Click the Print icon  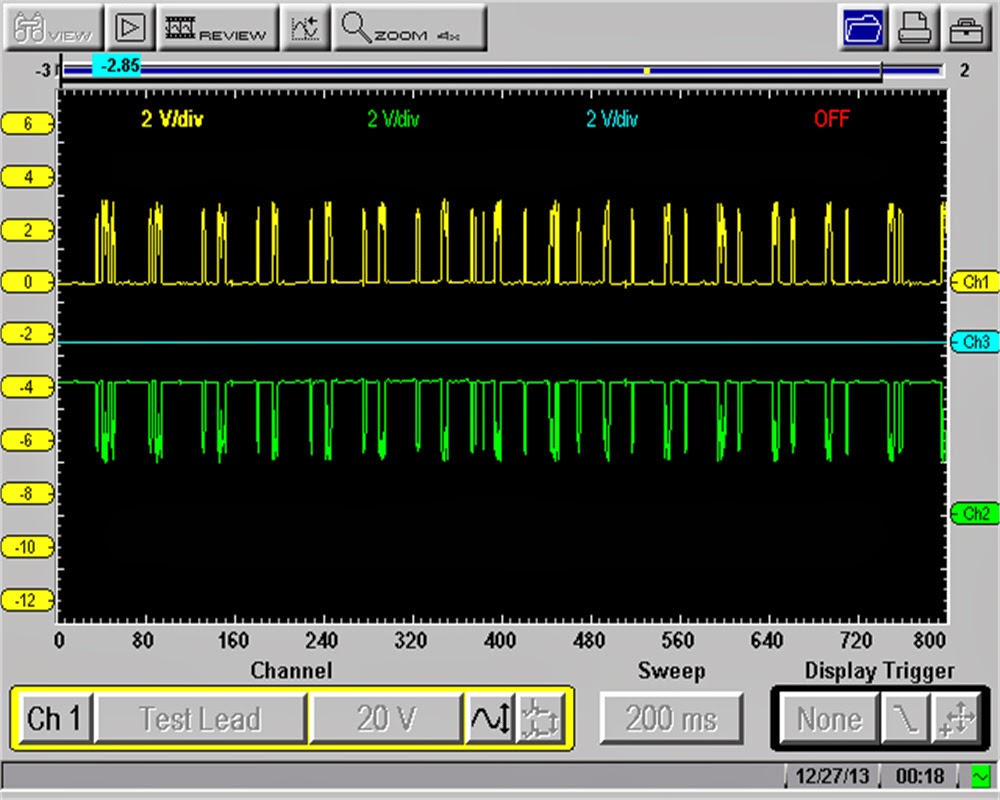[915, 28]
